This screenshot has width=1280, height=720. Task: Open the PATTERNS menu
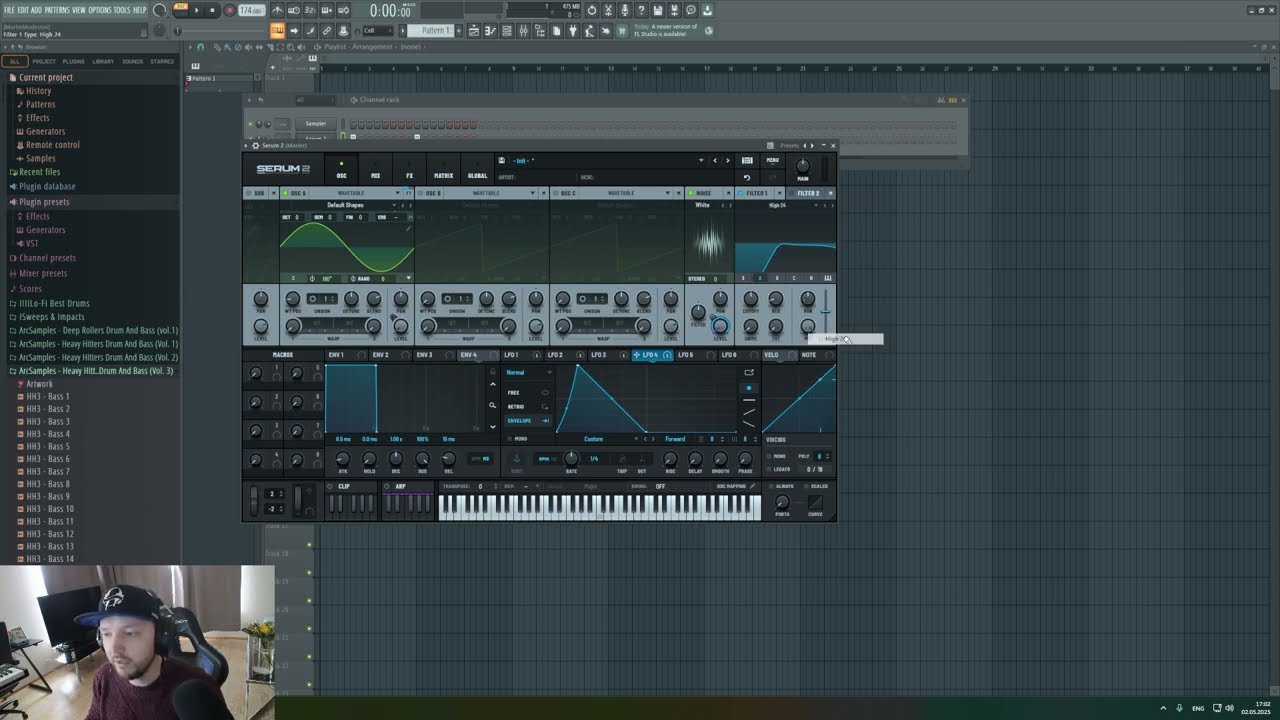(57, 10)
